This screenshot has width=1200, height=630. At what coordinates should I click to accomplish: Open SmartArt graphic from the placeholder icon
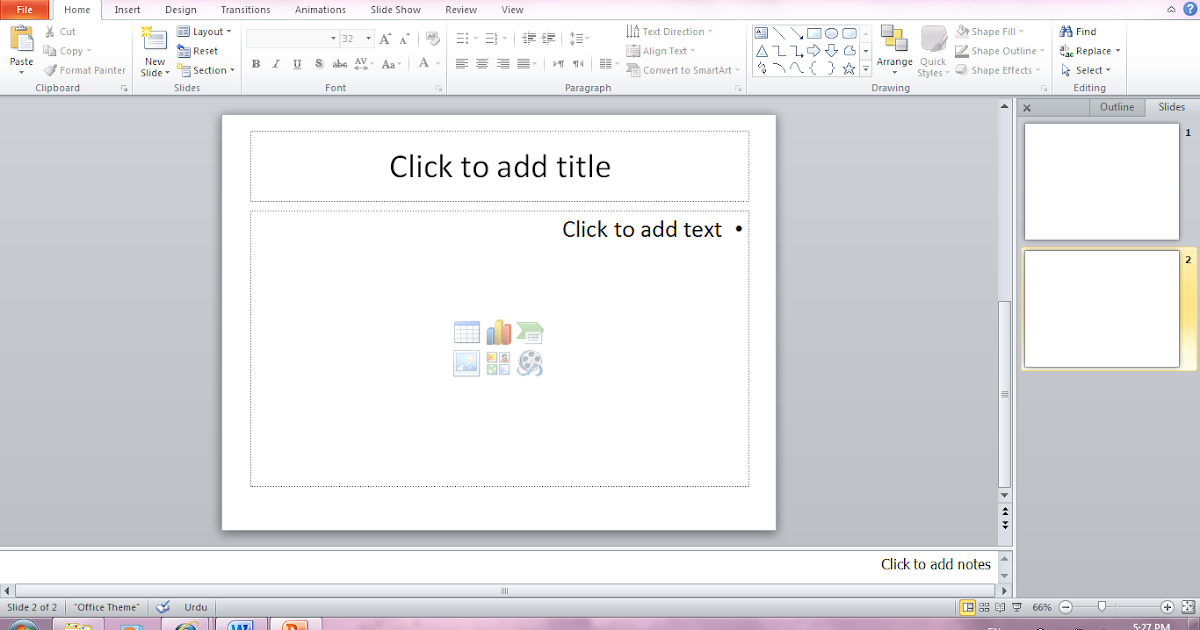coord(530,332)
